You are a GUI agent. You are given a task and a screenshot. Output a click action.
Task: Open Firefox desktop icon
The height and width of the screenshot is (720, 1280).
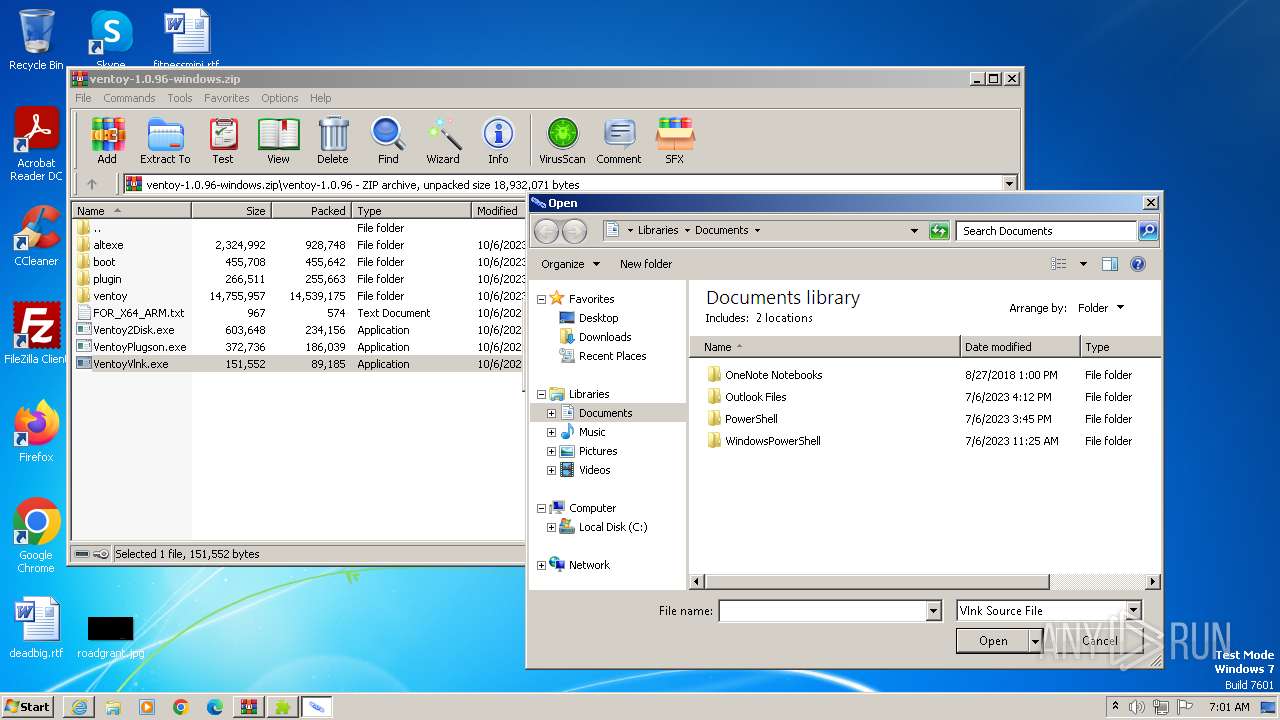[36, 432]
